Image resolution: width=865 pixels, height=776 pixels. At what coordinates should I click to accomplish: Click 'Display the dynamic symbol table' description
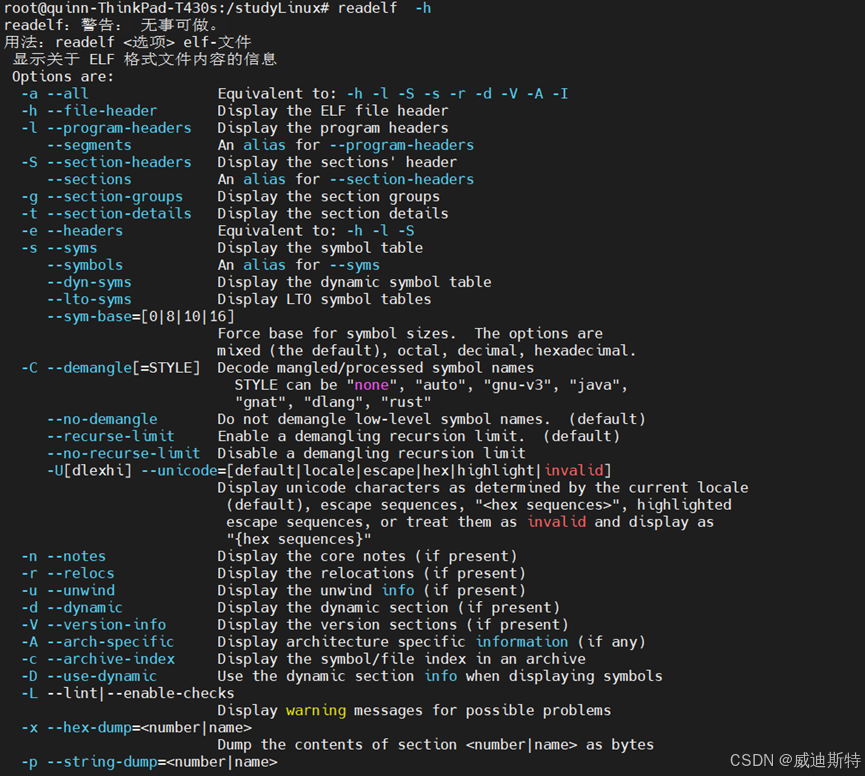click(x=354, y=282)
